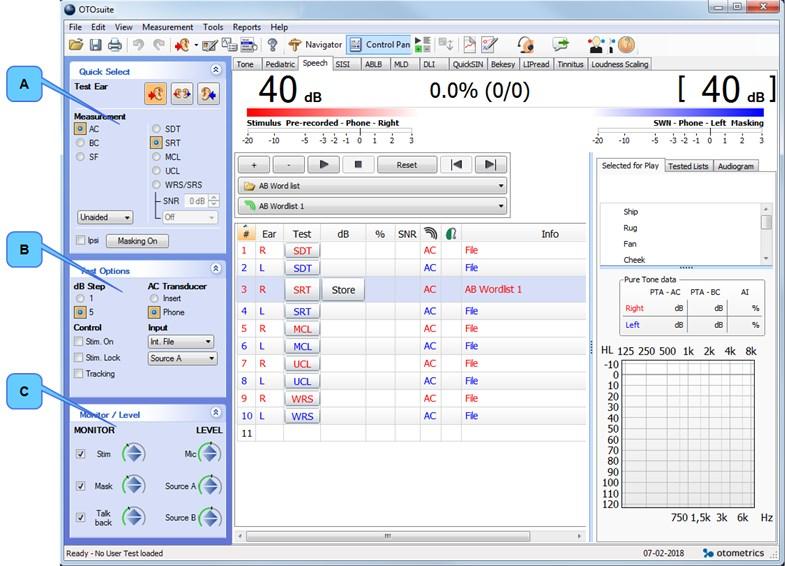
Task: Select the binaural both-ears Test Ear button
Action: click(182, 94)
